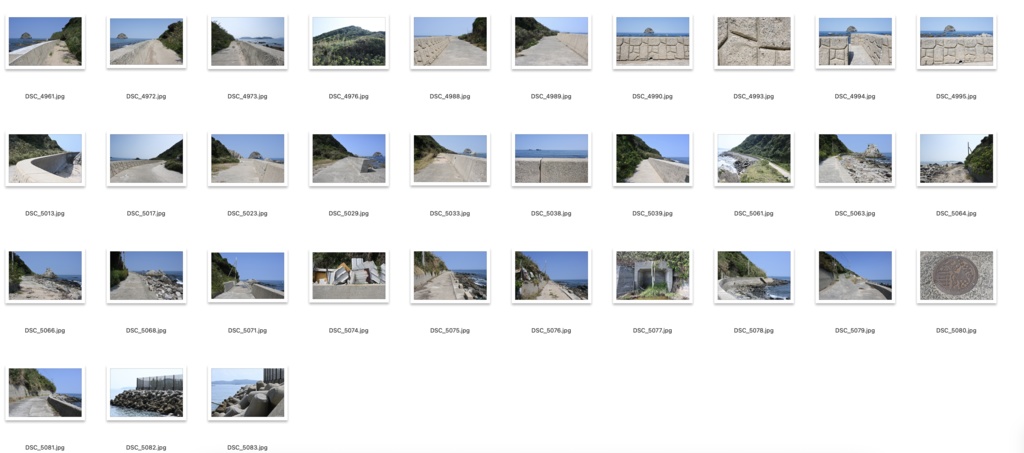Viewport: 1024px width, 453px height.
Task: Choose the DSC_5075.jpg photo thumbnail
Action: tap(450, 275)
